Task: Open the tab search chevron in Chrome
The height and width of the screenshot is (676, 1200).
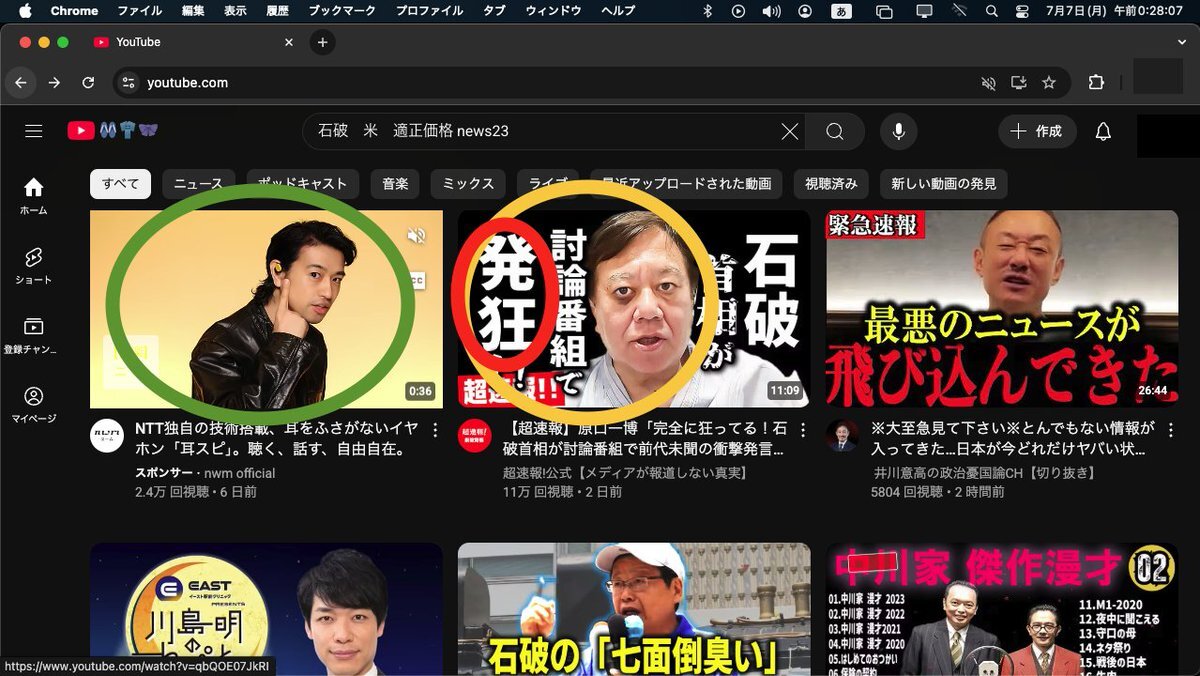Action: [x=1181, y=42]
